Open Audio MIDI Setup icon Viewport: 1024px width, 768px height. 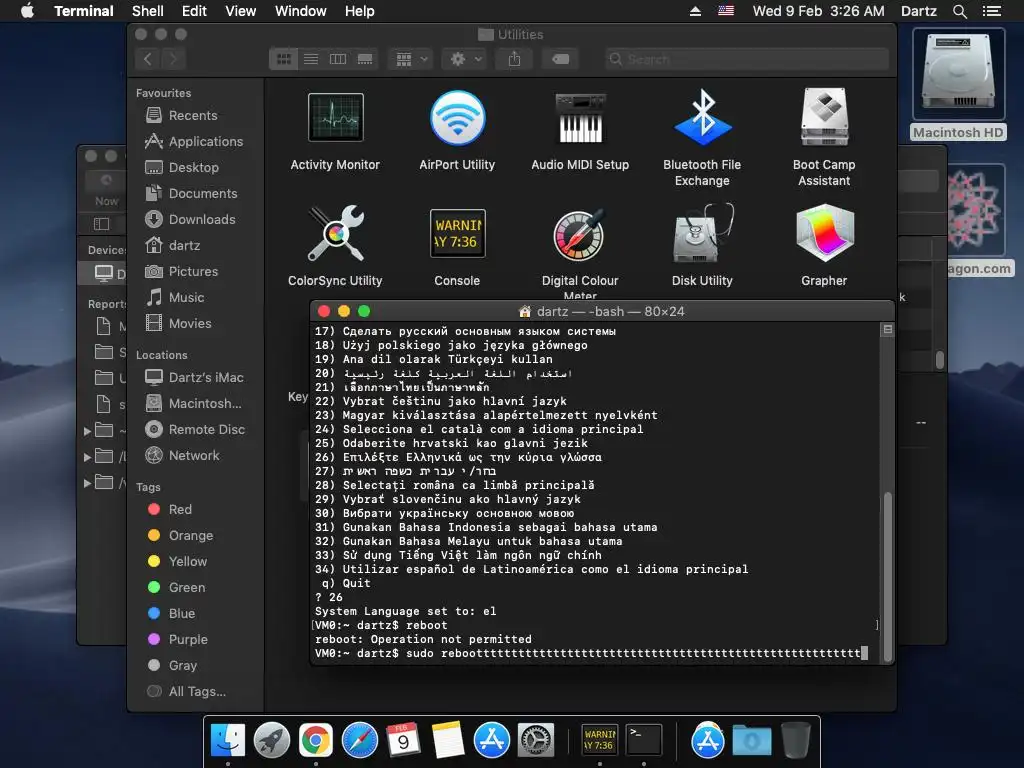tap(580, 118)
